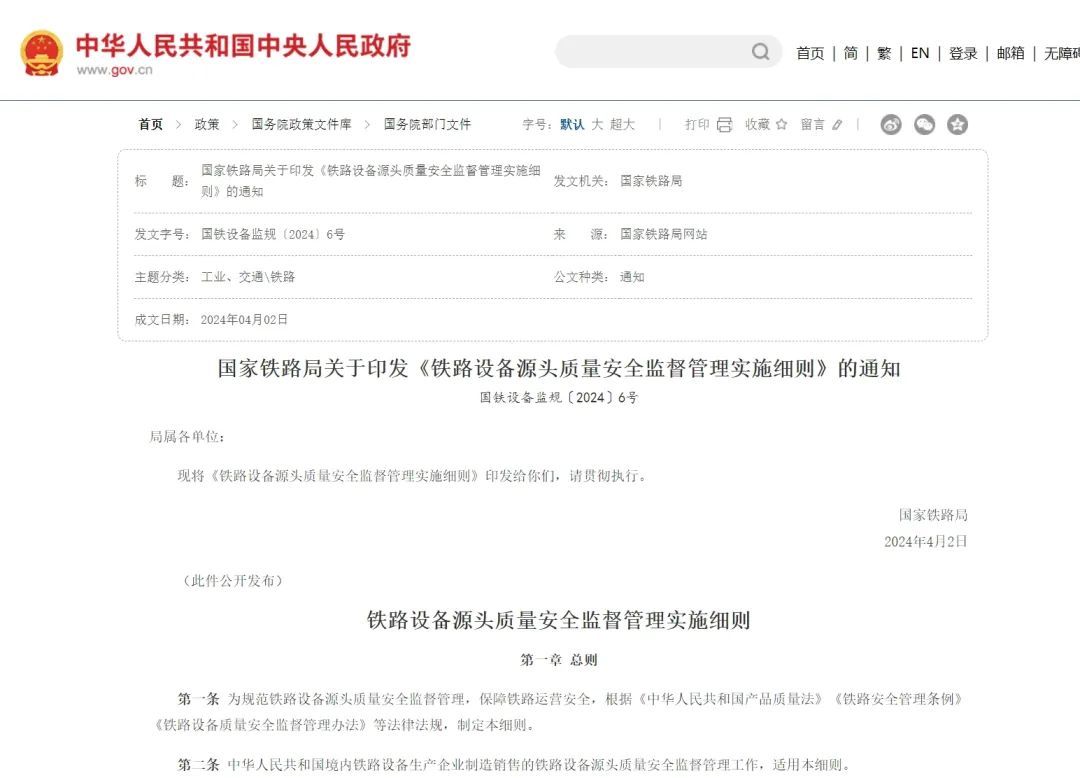Viewport: 1080px width, 778px height.
Task: Open the 政策 breadcrumb section
Action: pos(206,124)
